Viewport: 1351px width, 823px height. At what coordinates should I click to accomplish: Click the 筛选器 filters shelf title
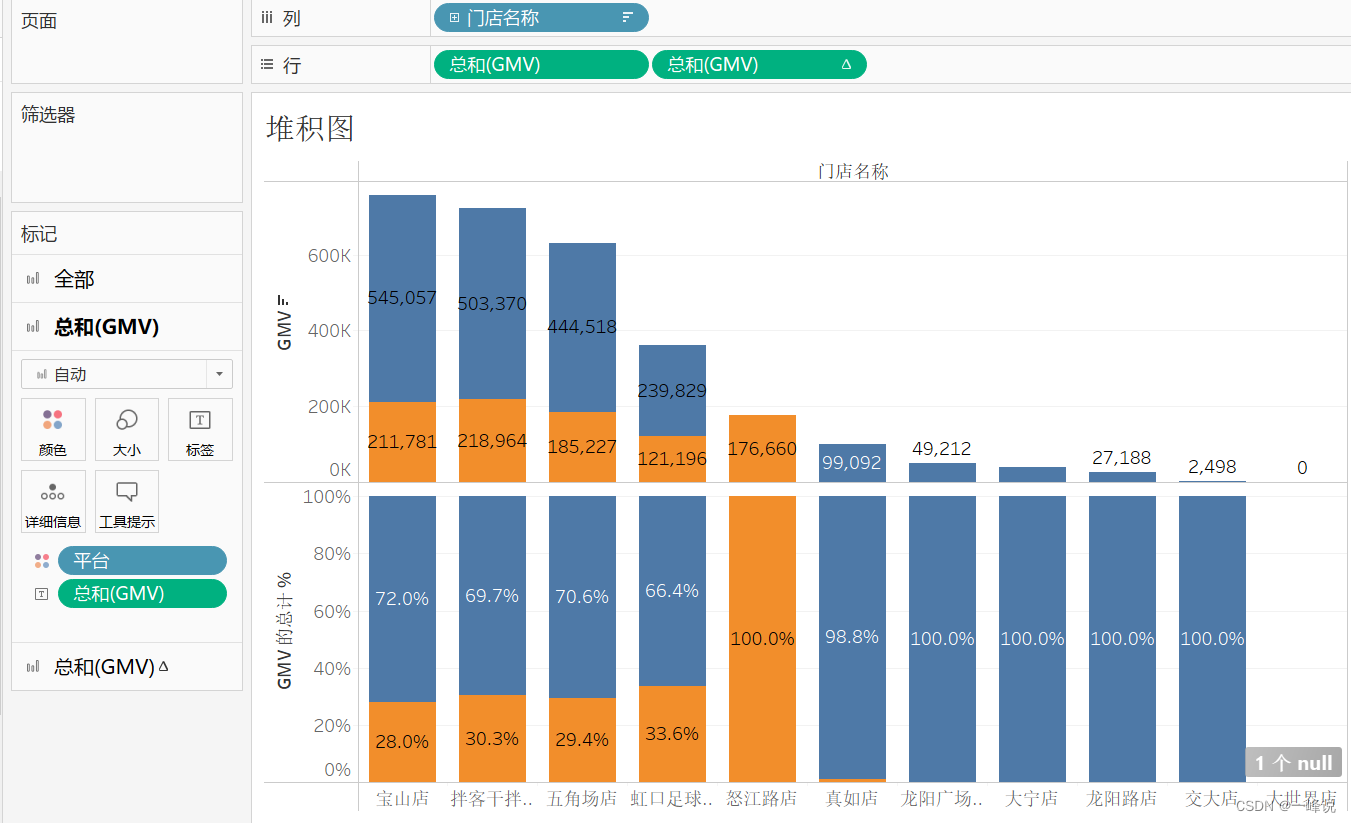point(48,115)
